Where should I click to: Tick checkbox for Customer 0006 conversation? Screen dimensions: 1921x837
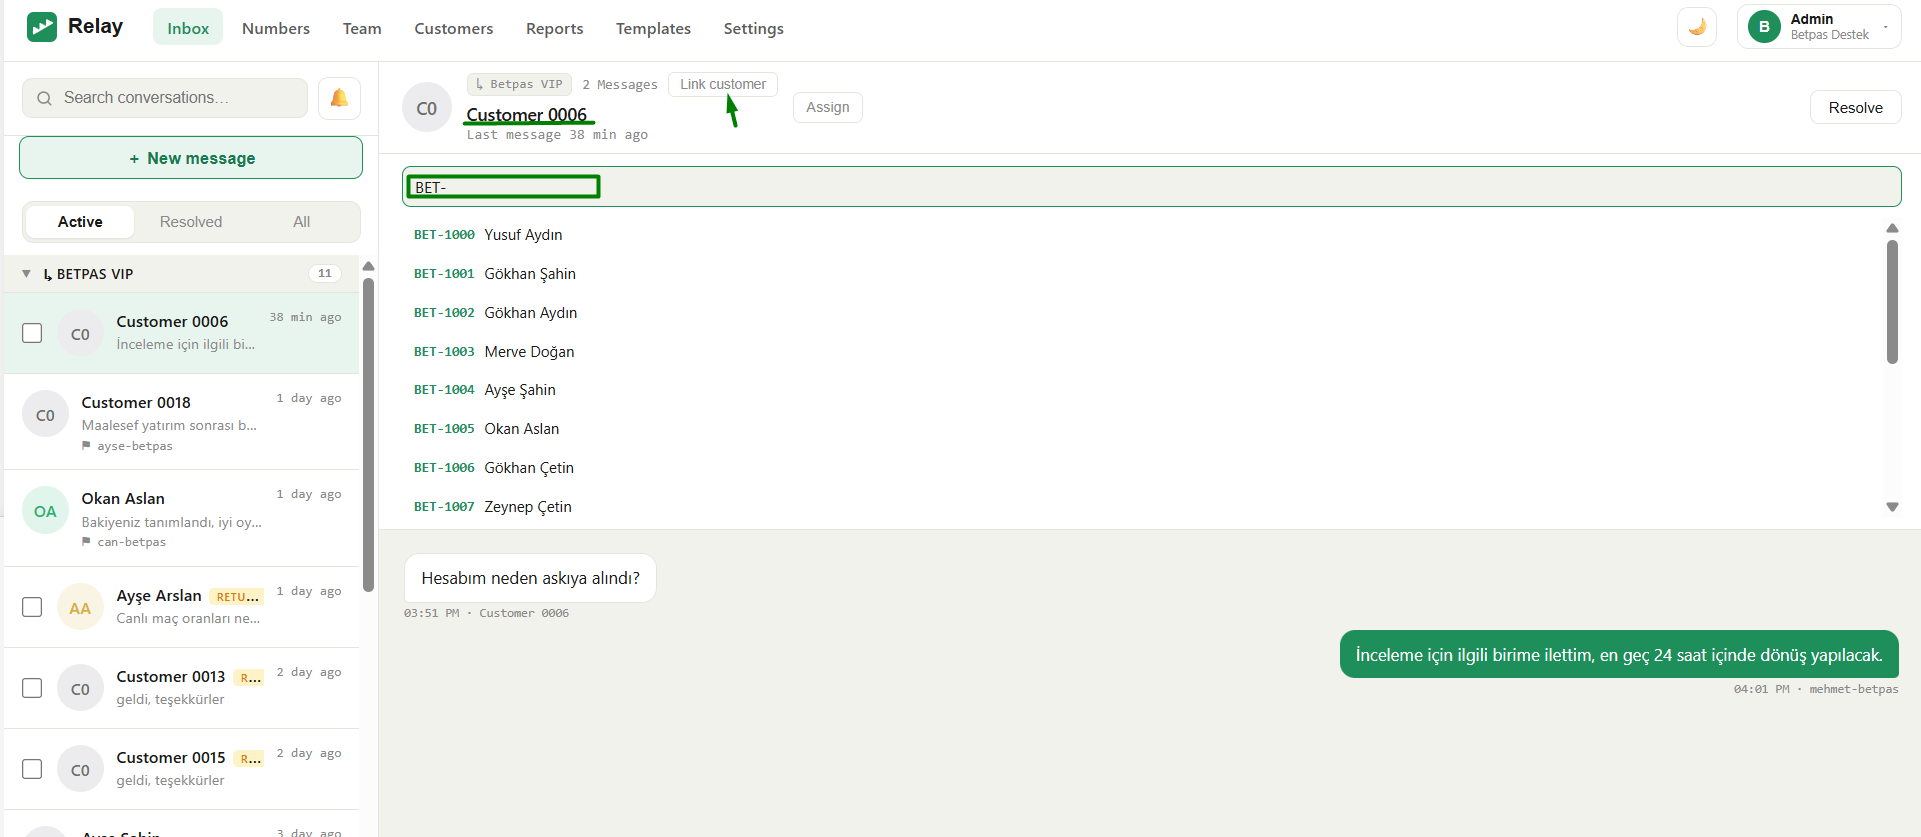pos(32,333)
